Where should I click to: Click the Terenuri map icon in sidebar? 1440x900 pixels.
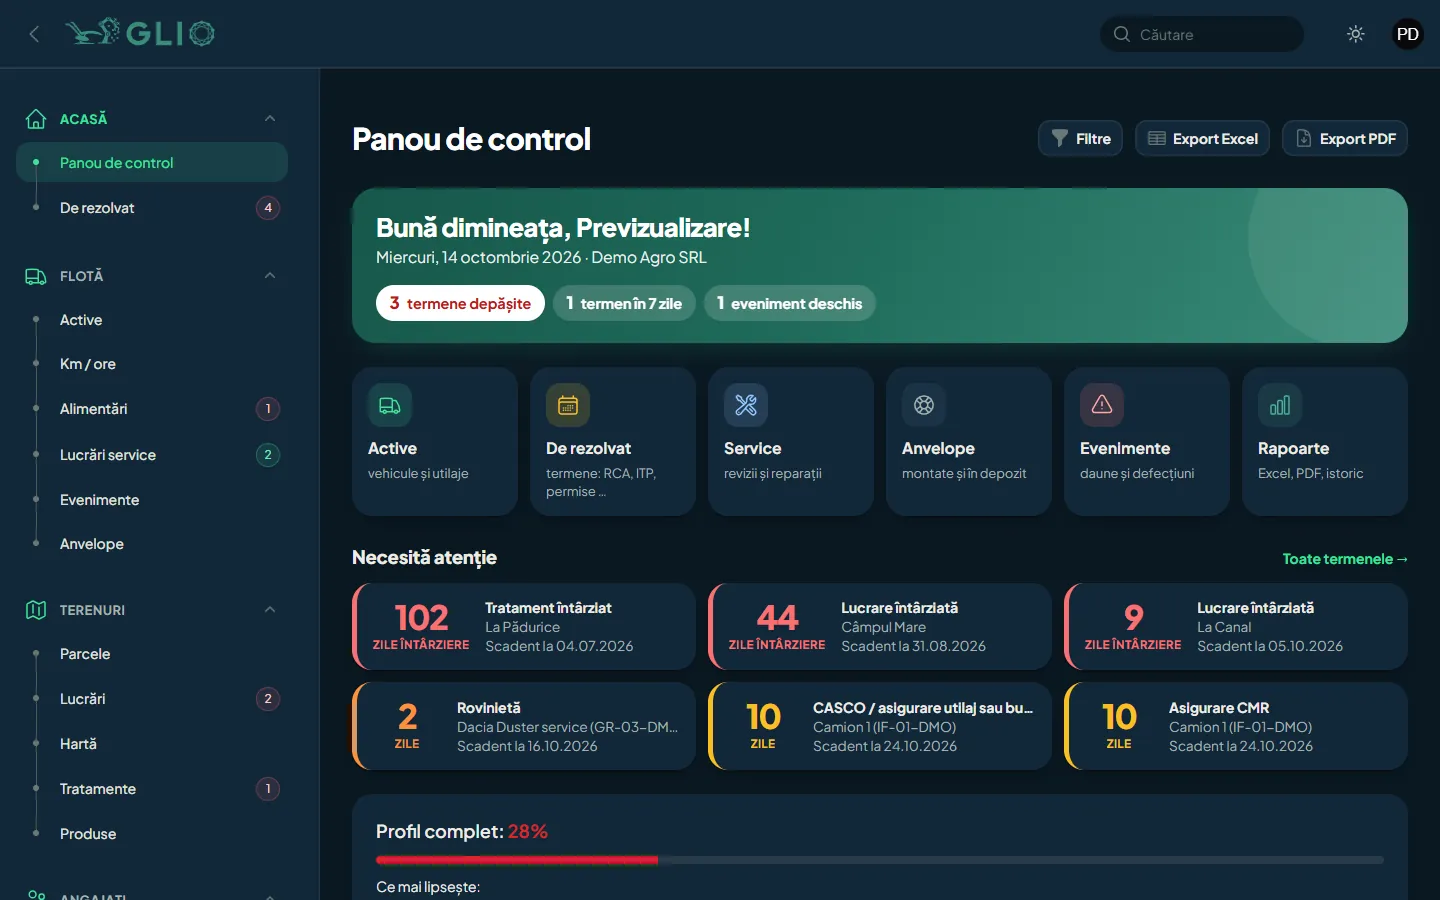36,610
